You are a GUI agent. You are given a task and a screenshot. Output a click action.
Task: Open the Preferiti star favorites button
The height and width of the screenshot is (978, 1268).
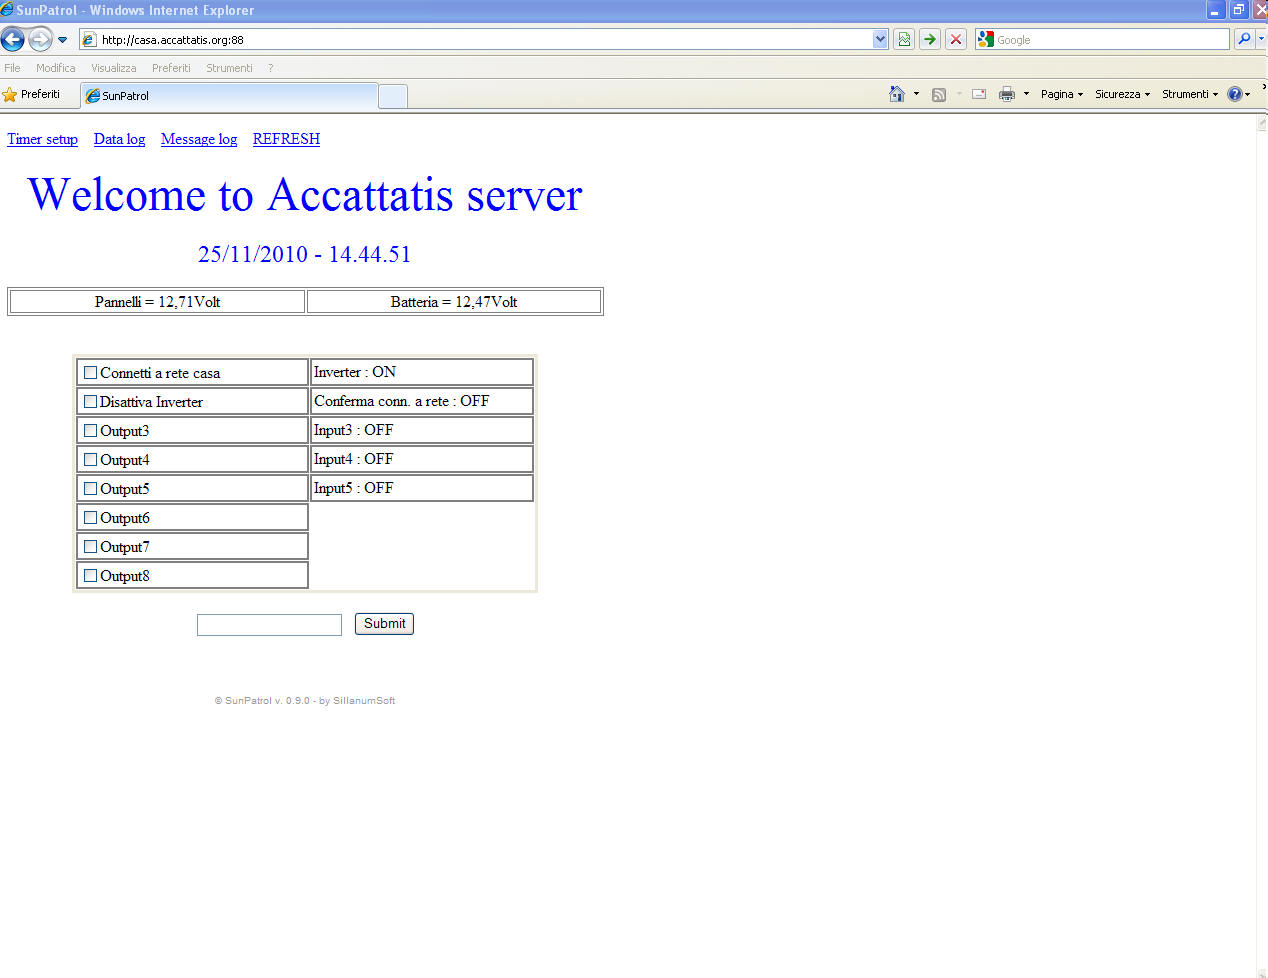(32, 94)
